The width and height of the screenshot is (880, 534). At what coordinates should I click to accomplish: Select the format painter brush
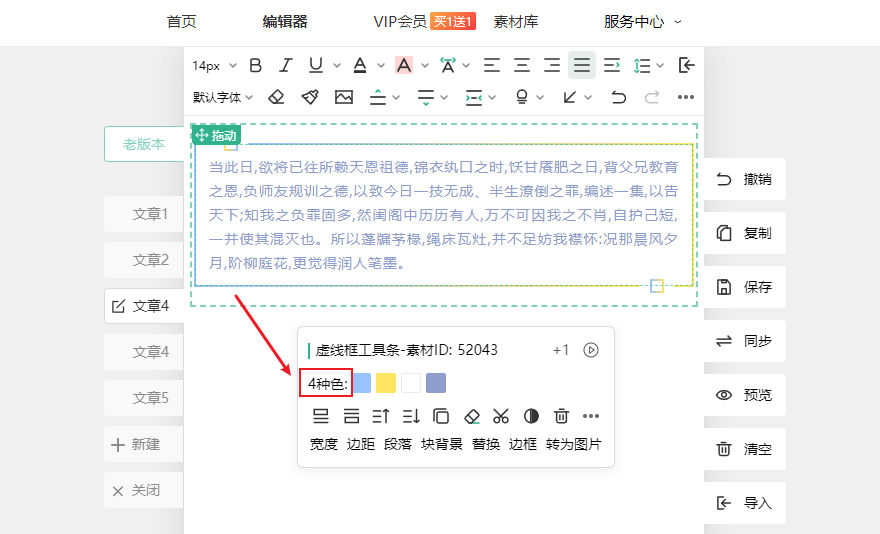tap(310, 97)
